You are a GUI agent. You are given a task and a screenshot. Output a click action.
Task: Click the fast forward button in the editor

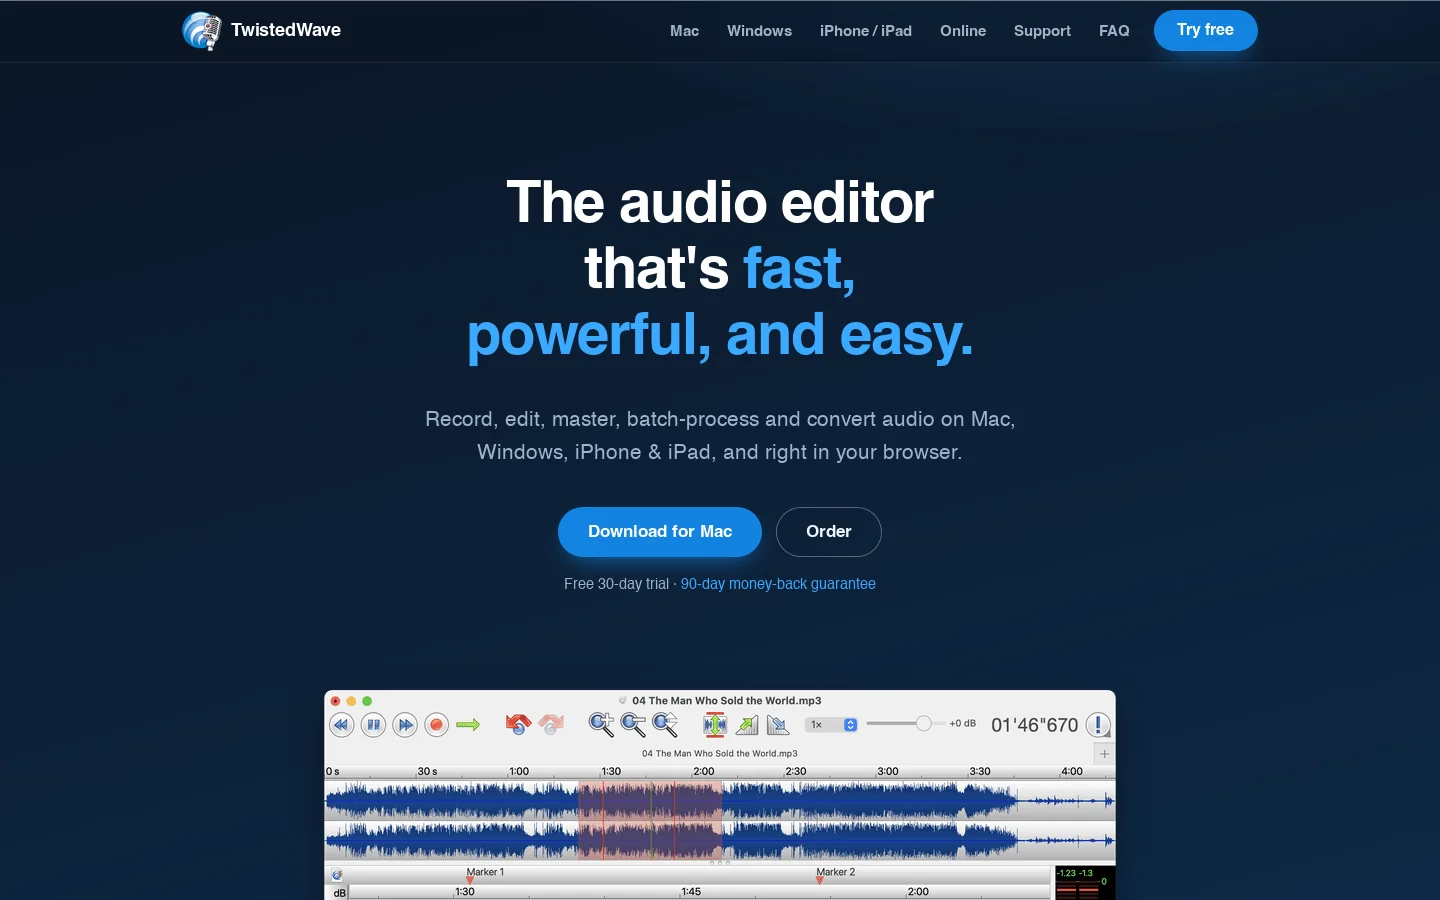point(405,725)
